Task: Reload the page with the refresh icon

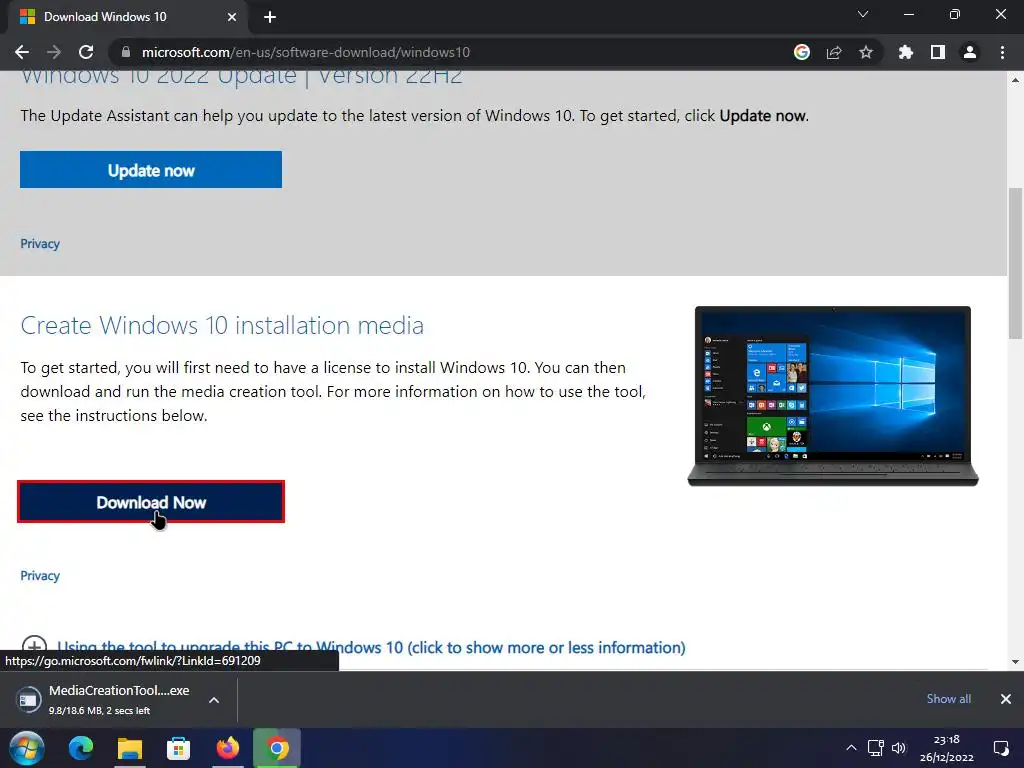Action: [x=86, y=52]
